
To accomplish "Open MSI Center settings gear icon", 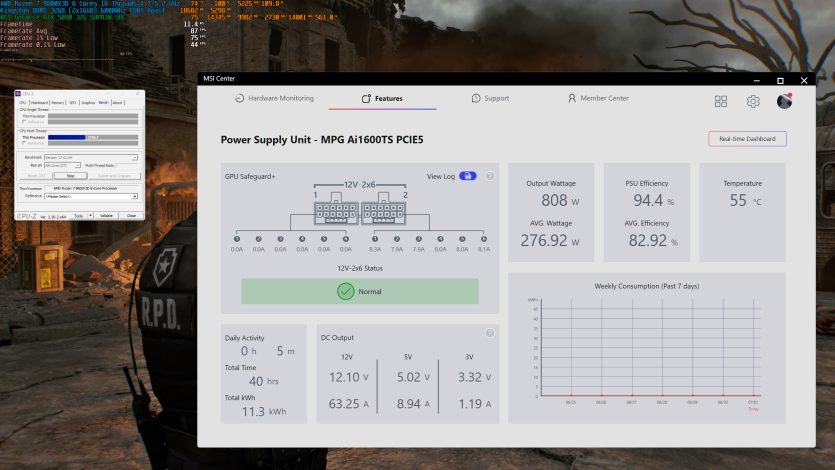I will (753, 101).
